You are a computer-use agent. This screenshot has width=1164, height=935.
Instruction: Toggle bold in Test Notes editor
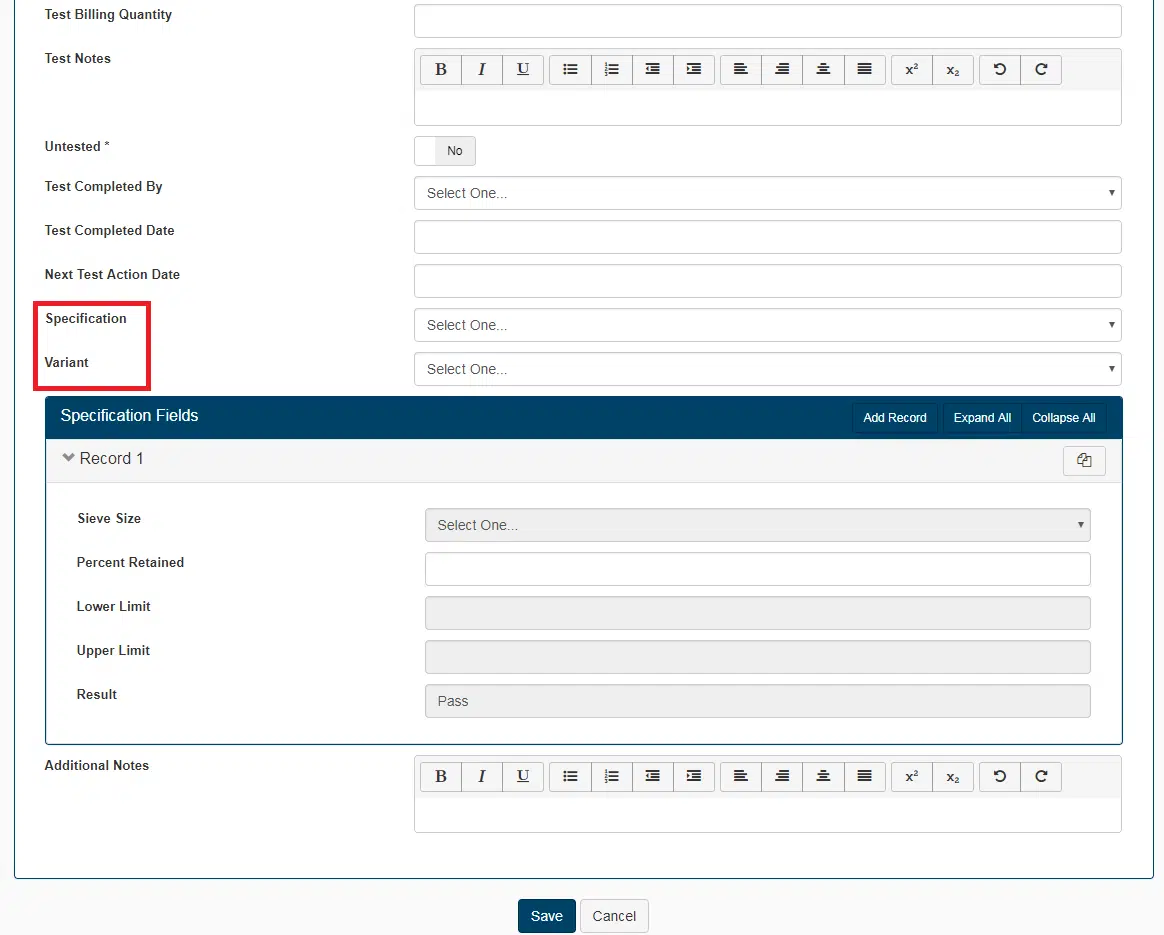[x=441, y=70]
